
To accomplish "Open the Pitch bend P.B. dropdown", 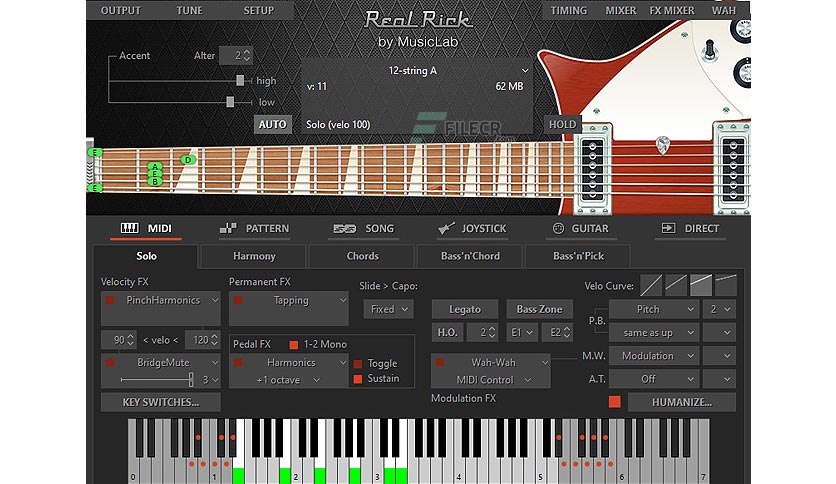I will pyautogui.click(x=654, y=309).
